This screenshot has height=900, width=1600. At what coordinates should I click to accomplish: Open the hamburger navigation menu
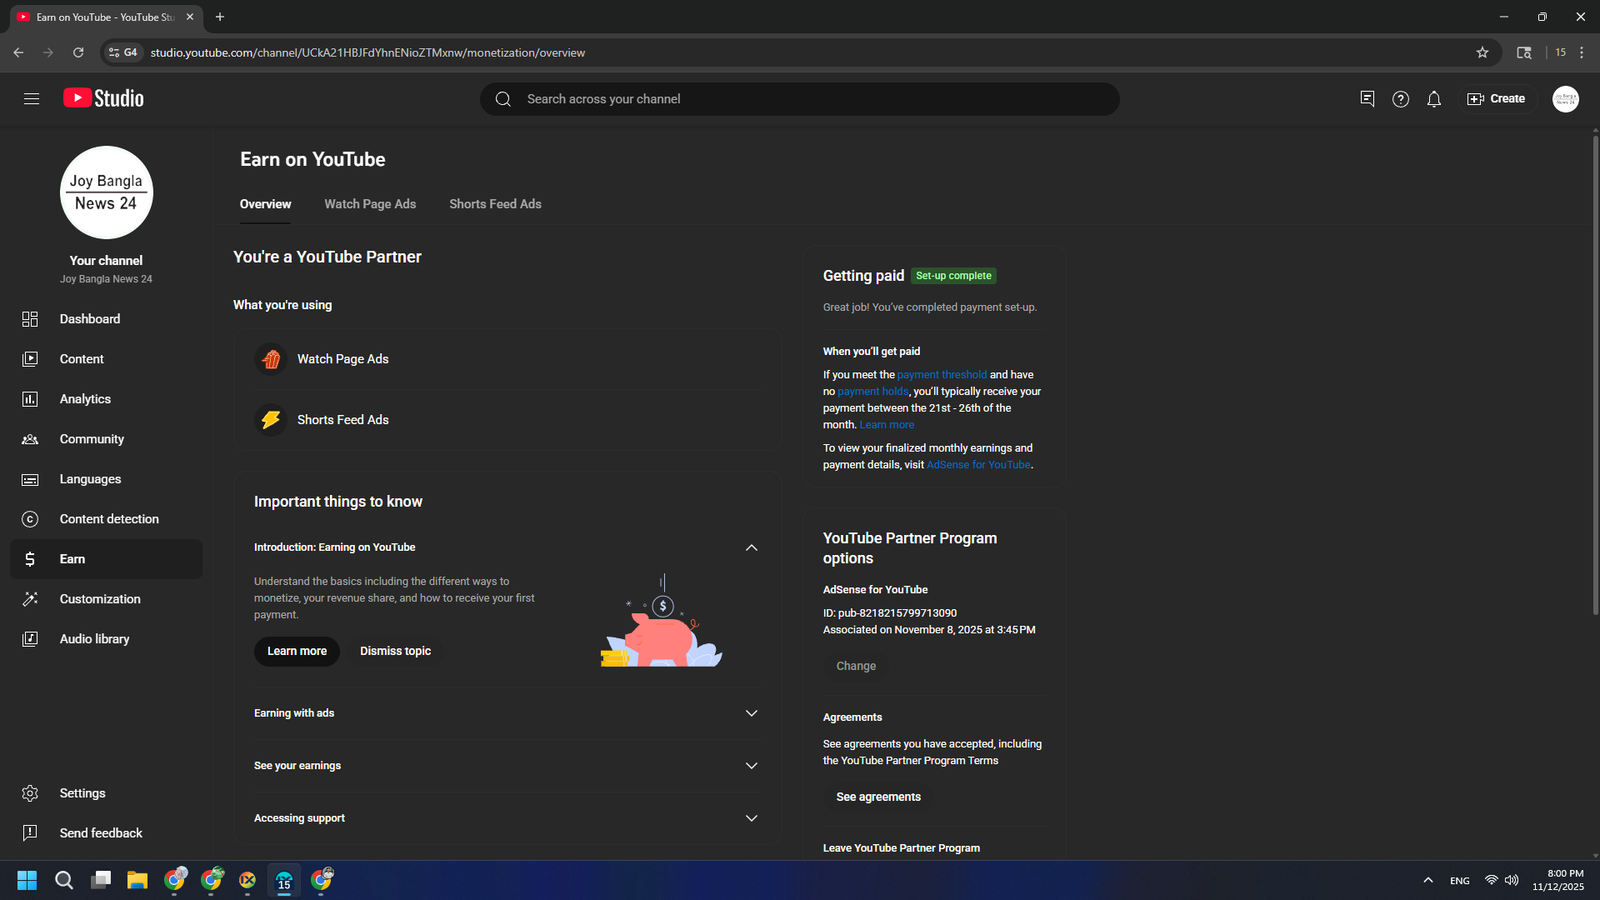(31, 98)
